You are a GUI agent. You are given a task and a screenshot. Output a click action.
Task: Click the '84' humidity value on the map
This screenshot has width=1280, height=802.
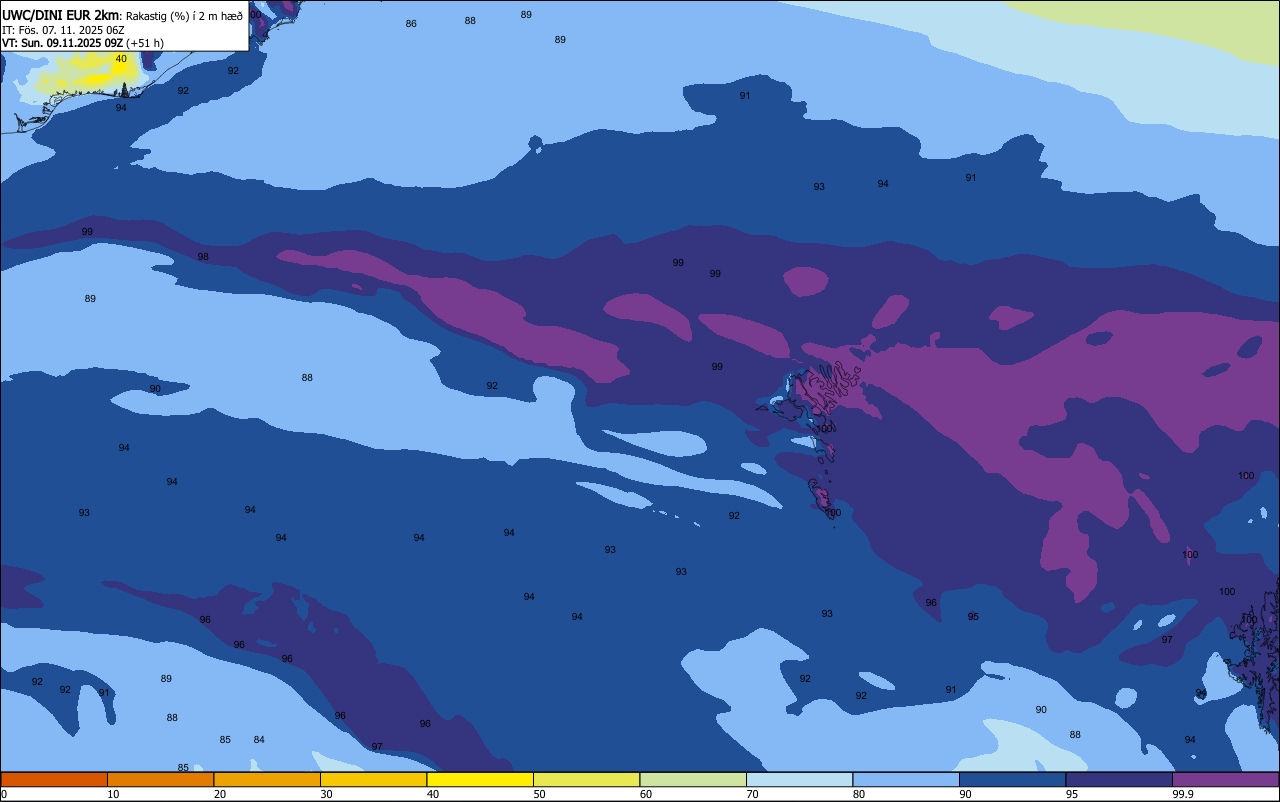(x=259, y=740)
